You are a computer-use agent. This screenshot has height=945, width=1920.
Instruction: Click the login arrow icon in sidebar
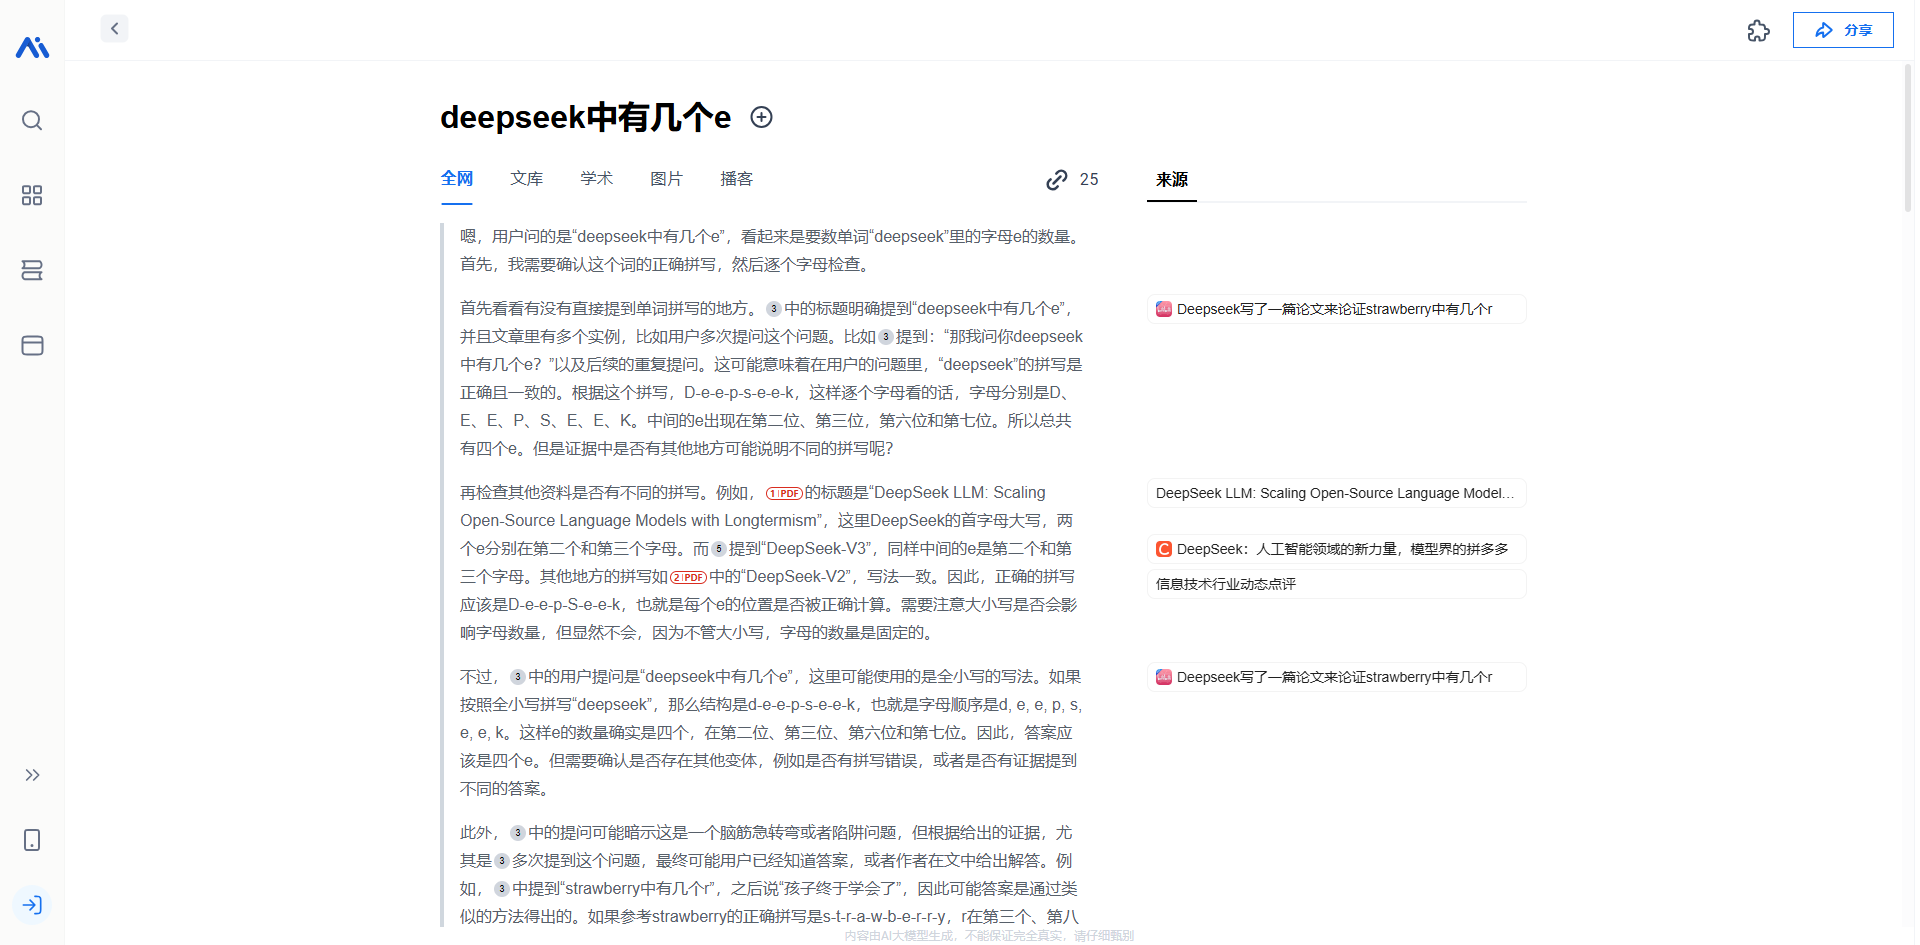32,905
